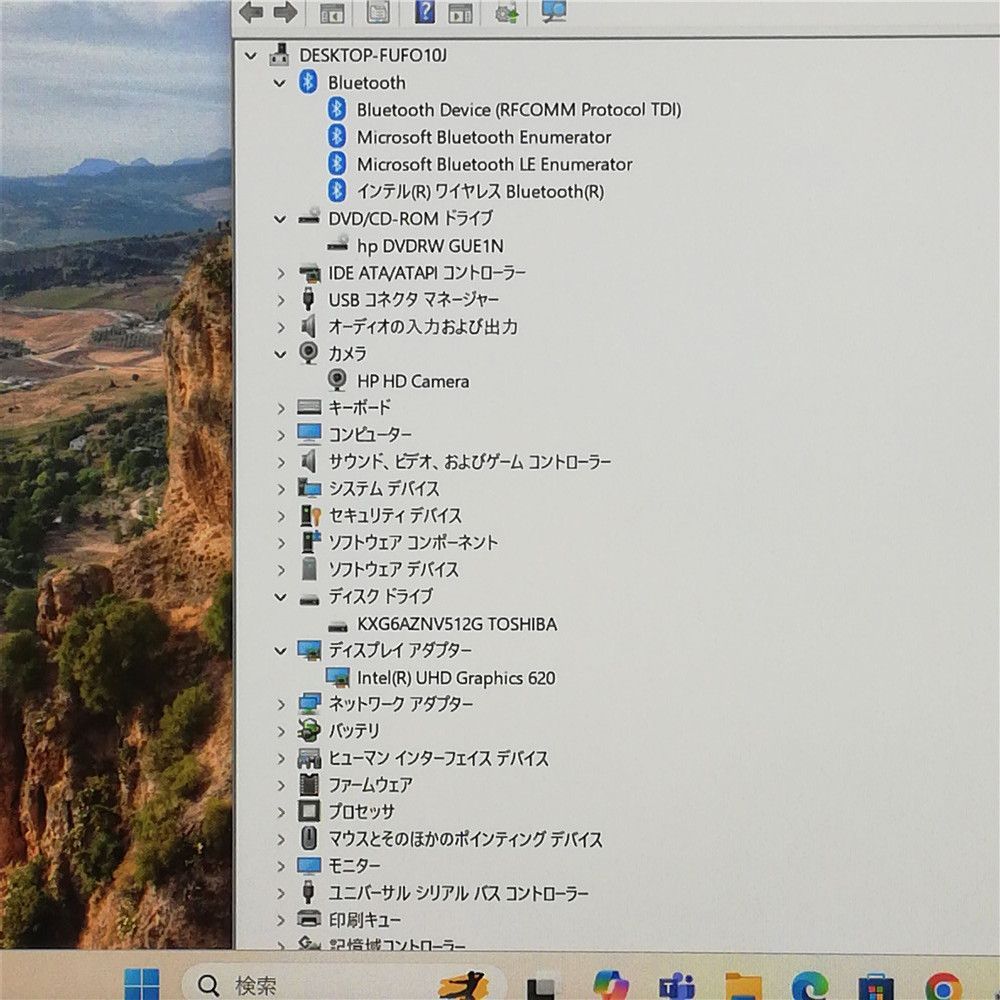Expand the ネットワーク アダプター category
The image size is (1000, 1000).
281,705
